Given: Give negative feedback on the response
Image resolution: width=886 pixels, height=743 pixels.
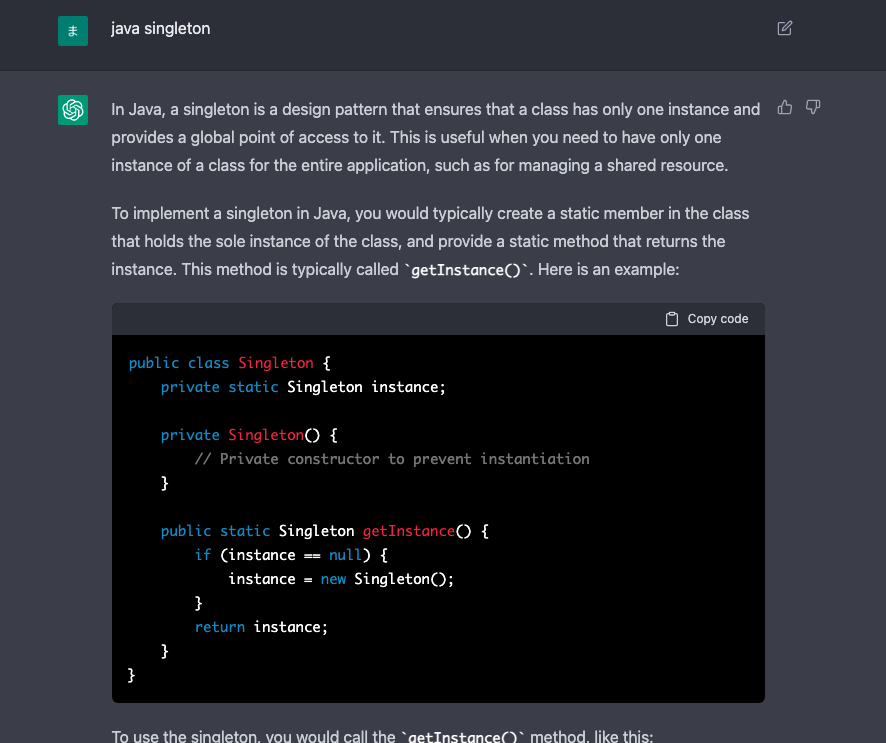Looking at the screenshot, I should 812,107.
